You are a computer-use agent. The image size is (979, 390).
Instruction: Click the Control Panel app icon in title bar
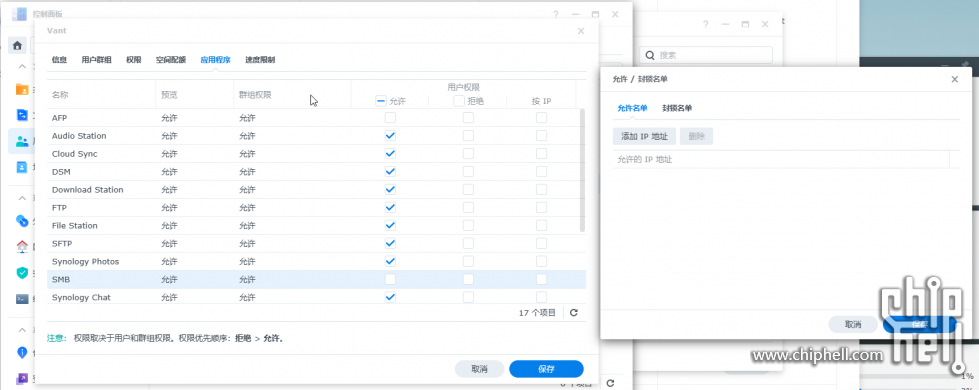coord(19,14)
